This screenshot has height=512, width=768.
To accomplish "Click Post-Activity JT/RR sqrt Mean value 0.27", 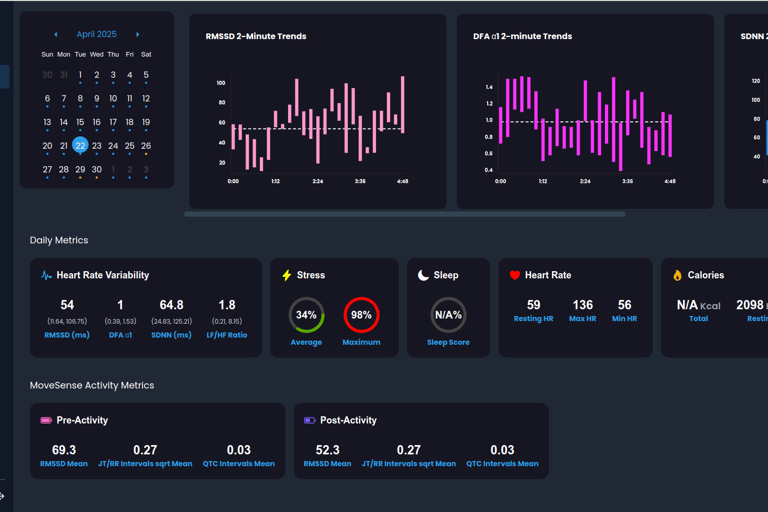I will tap(409, 450).
